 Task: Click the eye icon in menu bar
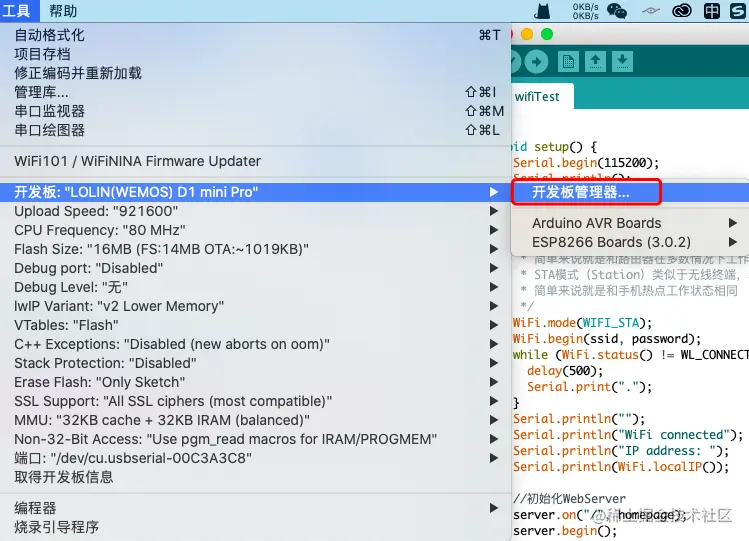tap(651, 11)
